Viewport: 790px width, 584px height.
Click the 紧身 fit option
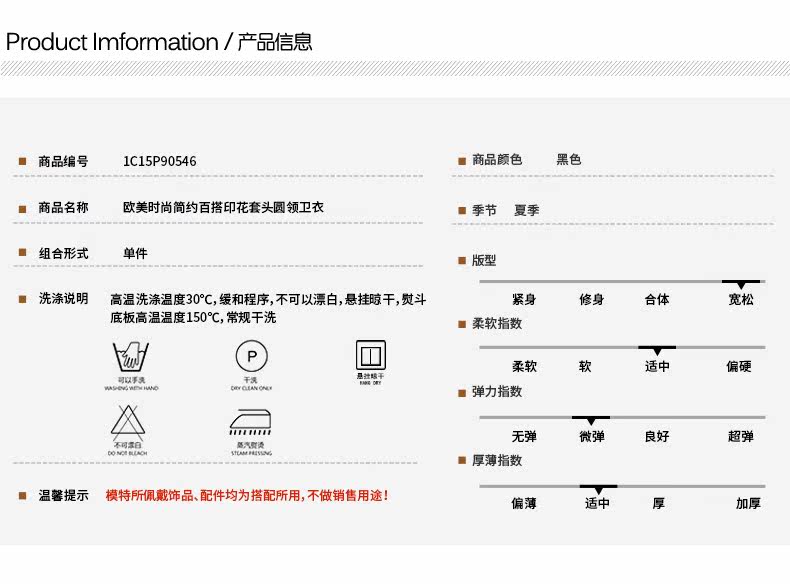(524, 299)
